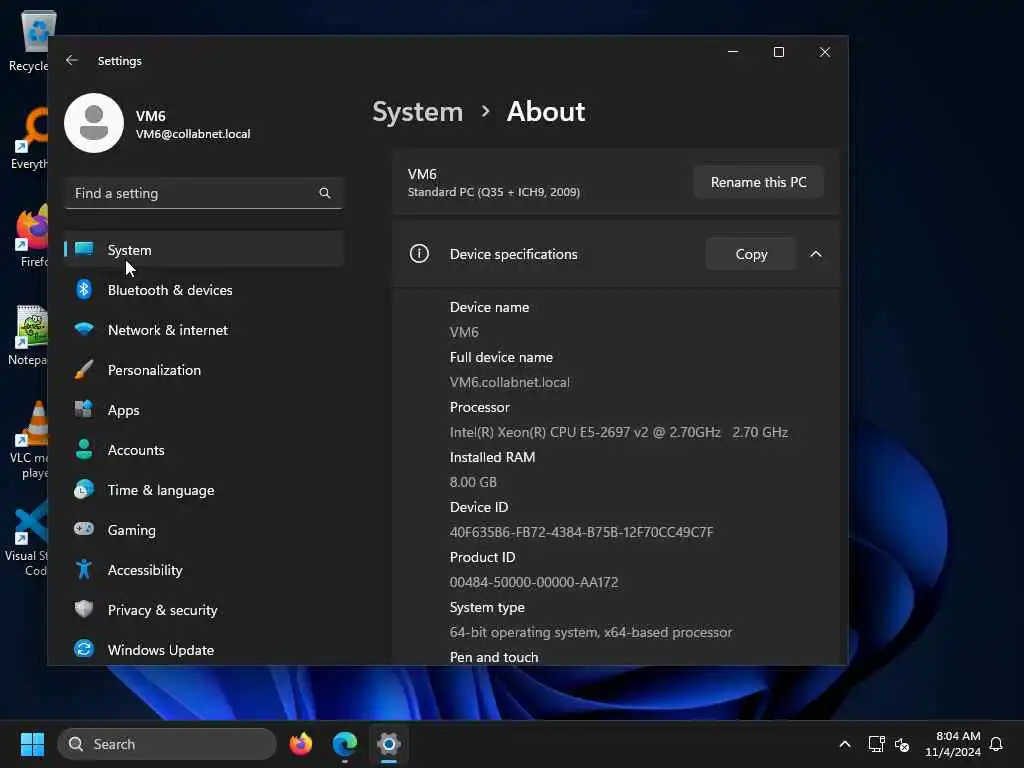Viewport: 1024px width, 768px height.
Task: Open Privacy & security settings
Action: [x=204, y=609]
